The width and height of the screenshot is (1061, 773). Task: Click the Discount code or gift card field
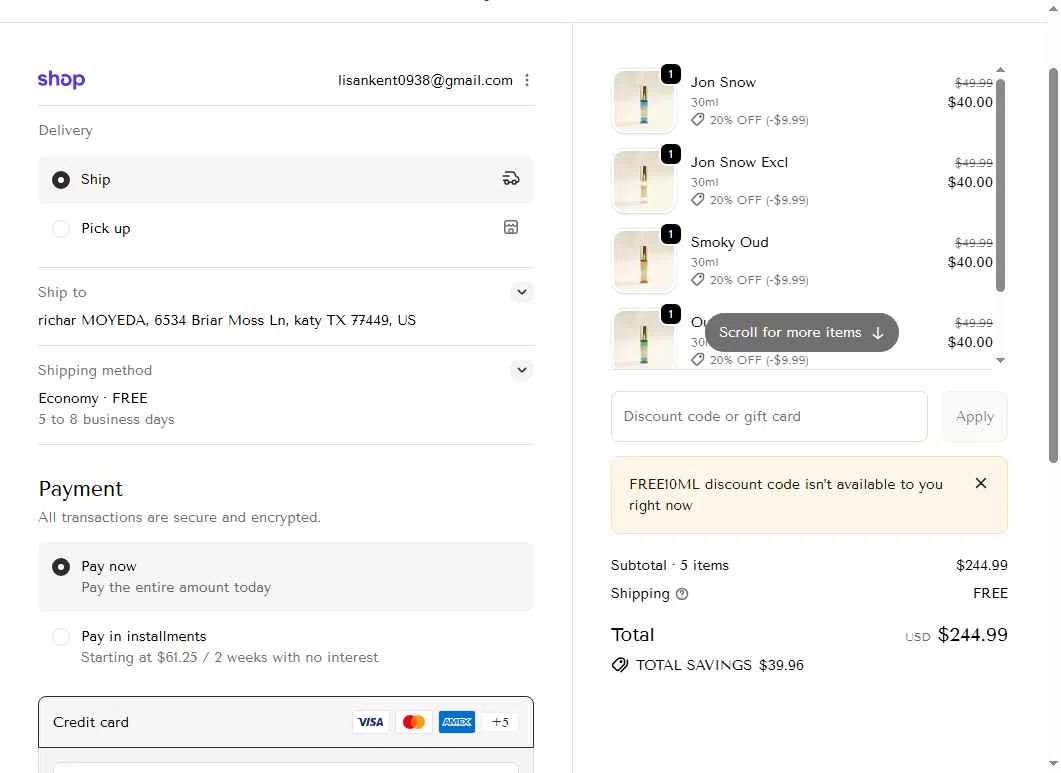(x=769, y=416)
